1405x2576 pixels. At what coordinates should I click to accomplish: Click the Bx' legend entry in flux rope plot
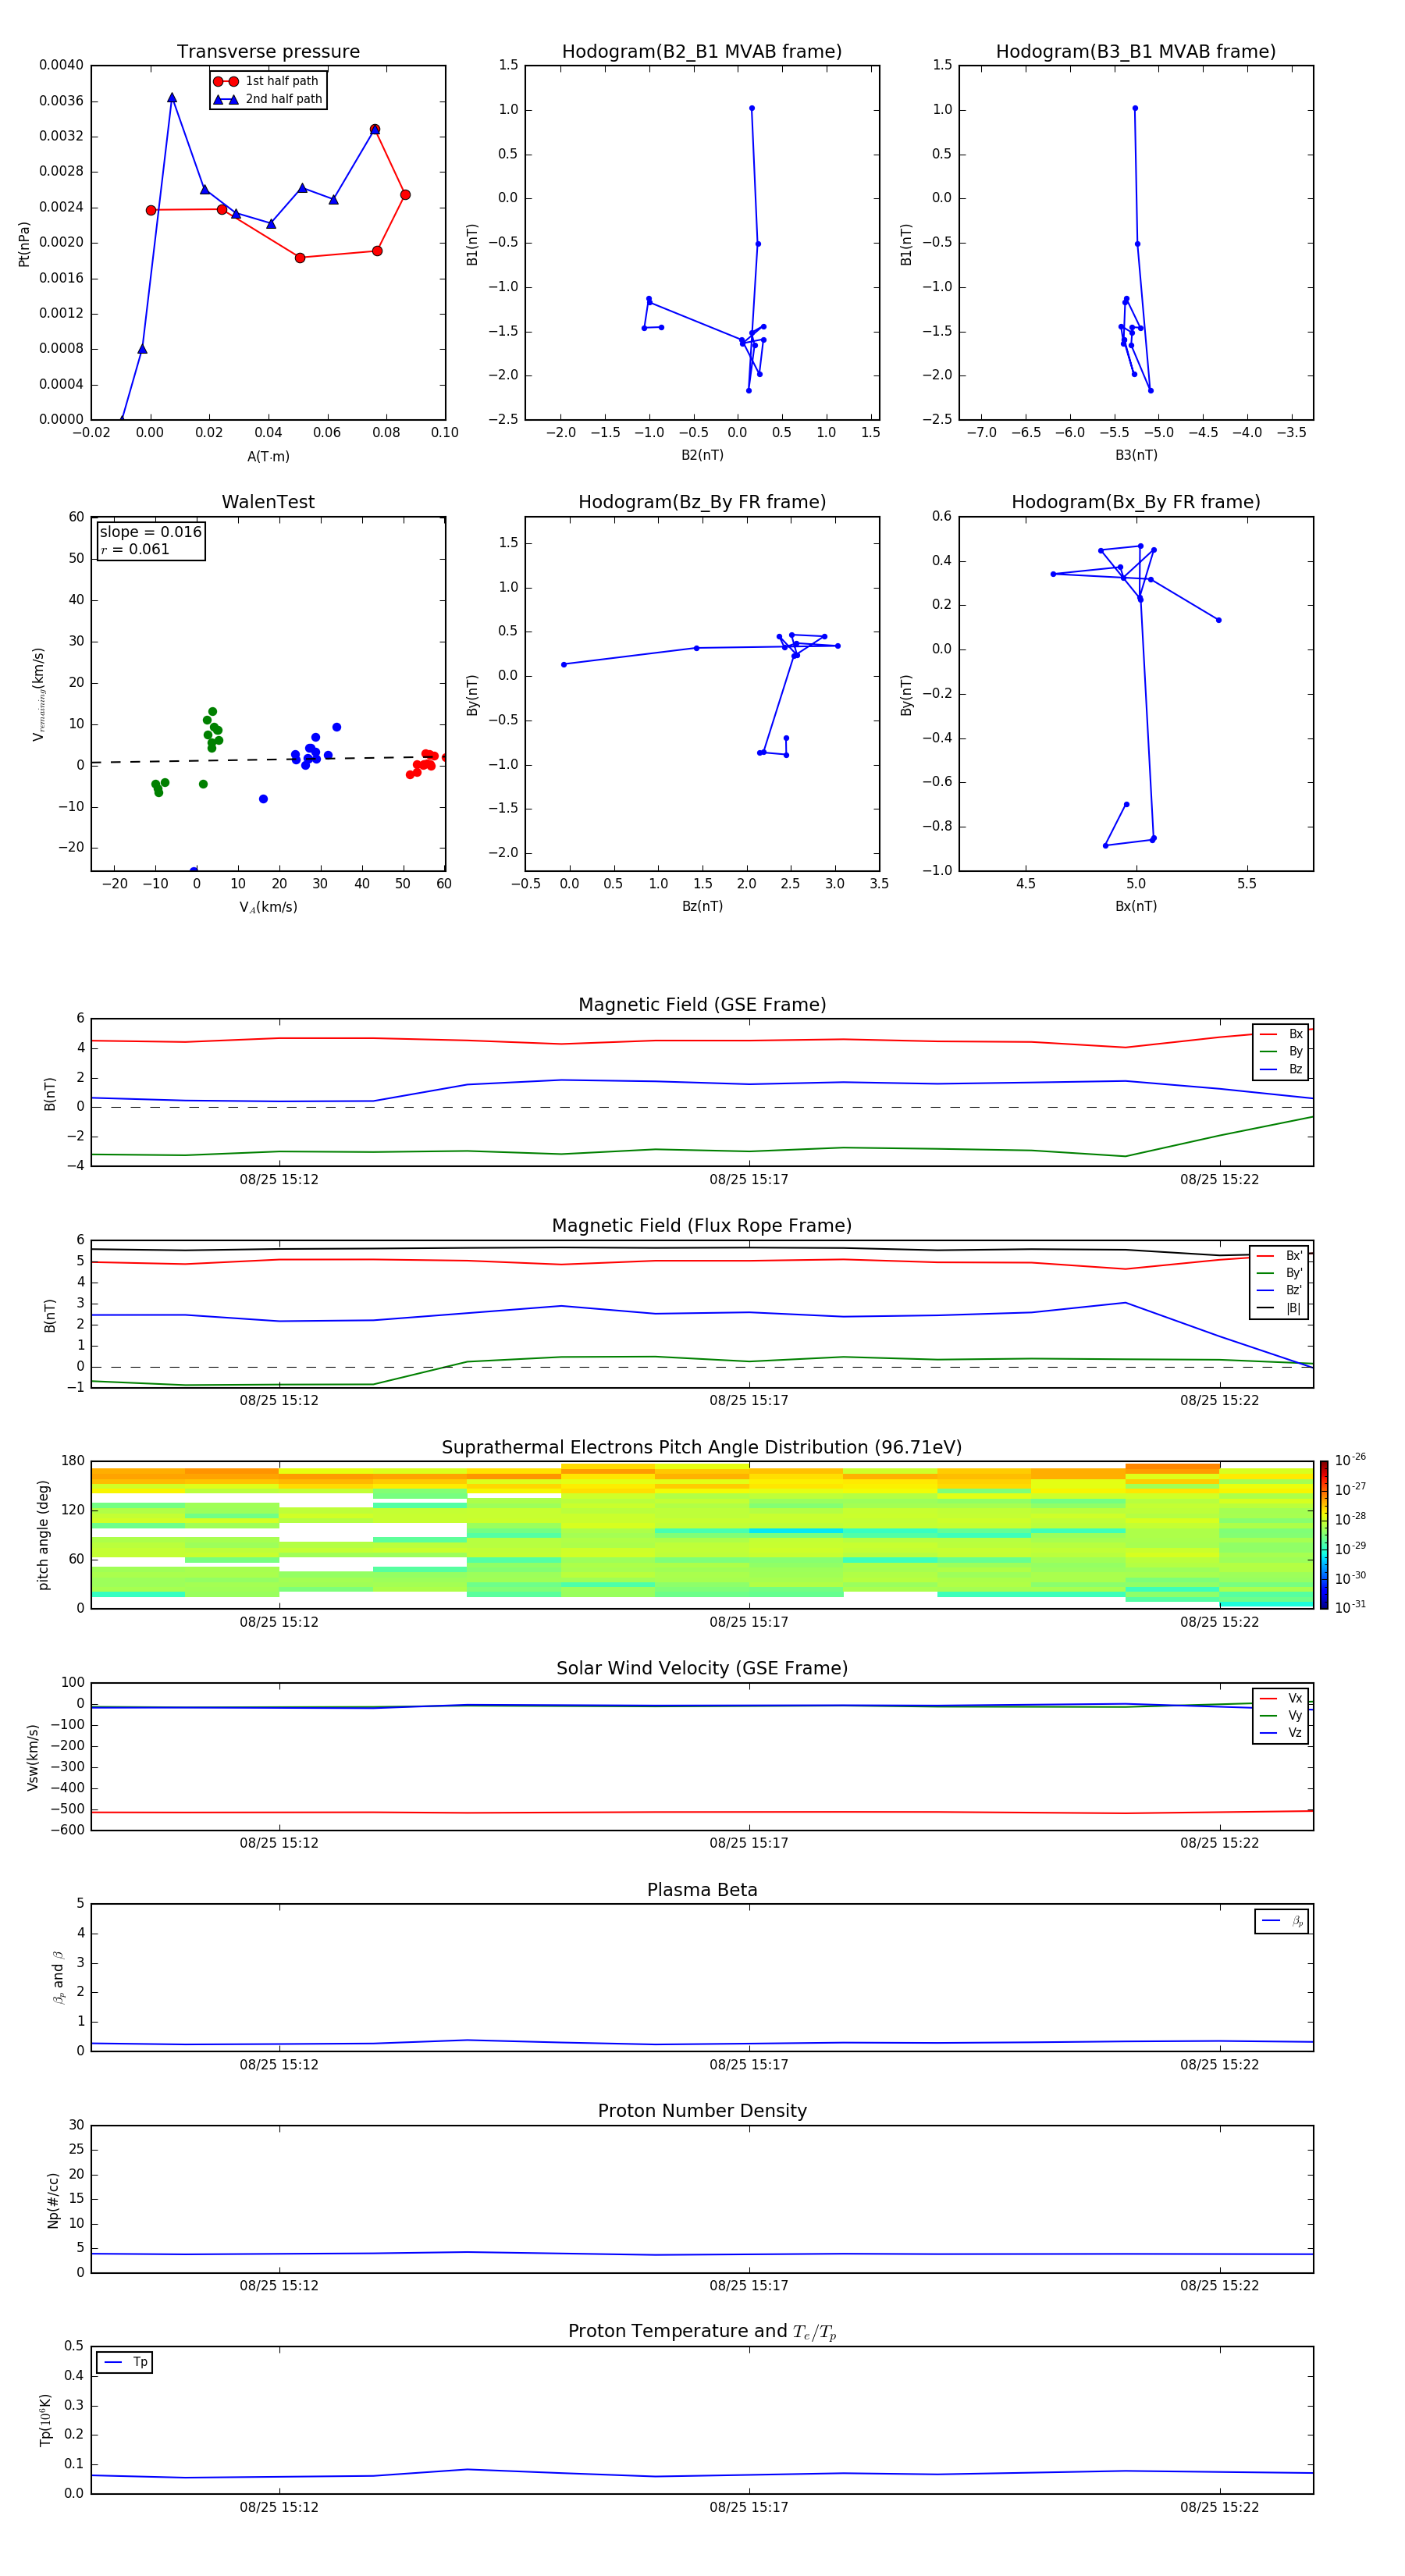[x=1279, y=1256]
